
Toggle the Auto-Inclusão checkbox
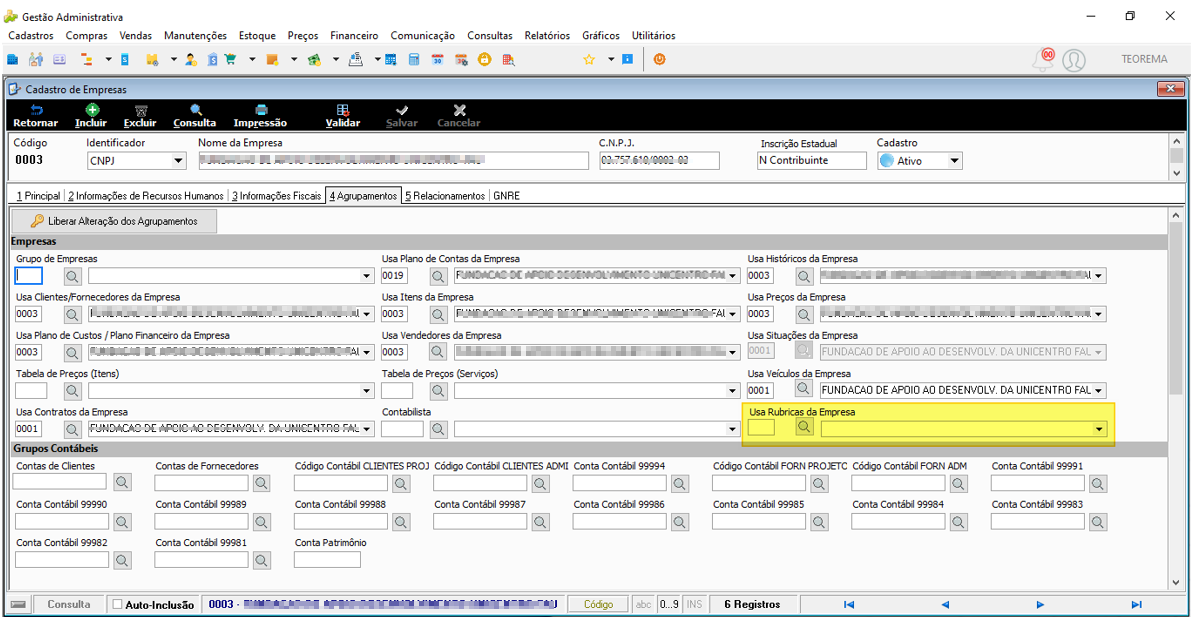click(117, 605)
